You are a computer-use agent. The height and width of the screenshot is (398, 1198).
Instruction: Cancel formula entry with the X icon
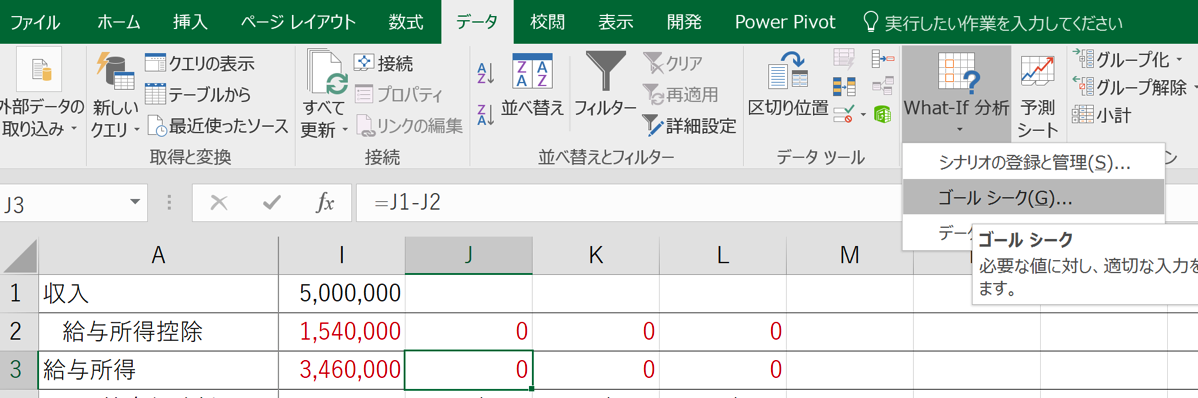219,202
